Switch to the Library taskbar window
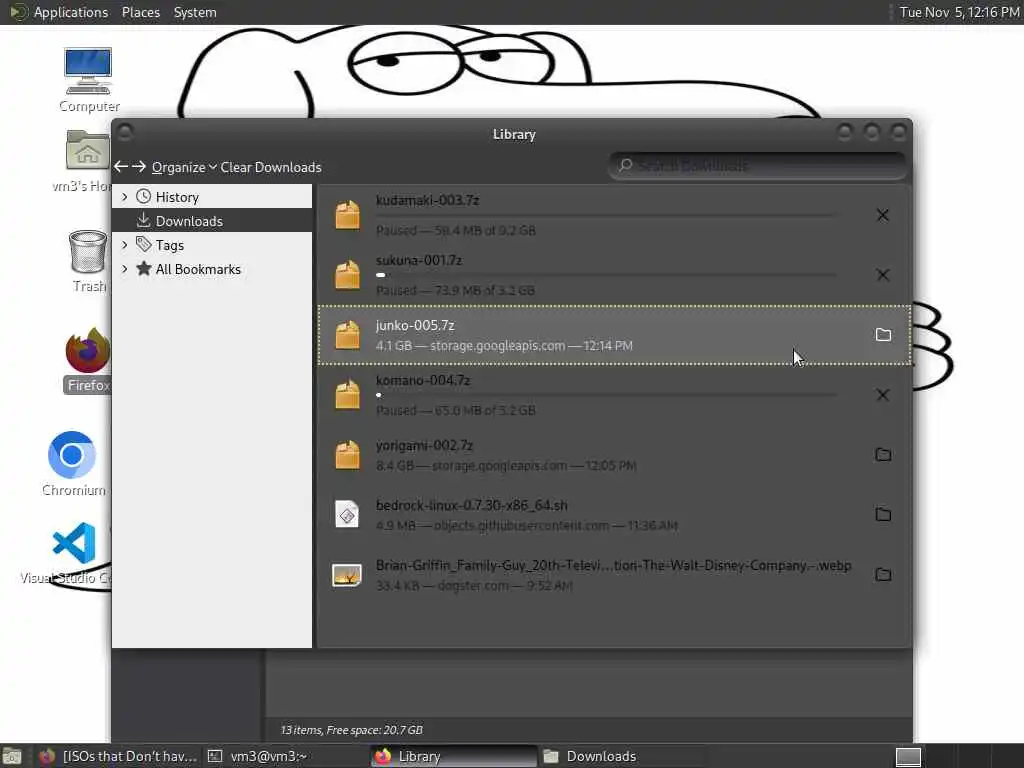This screenshot has width=1024, height=768. (454, 756)
